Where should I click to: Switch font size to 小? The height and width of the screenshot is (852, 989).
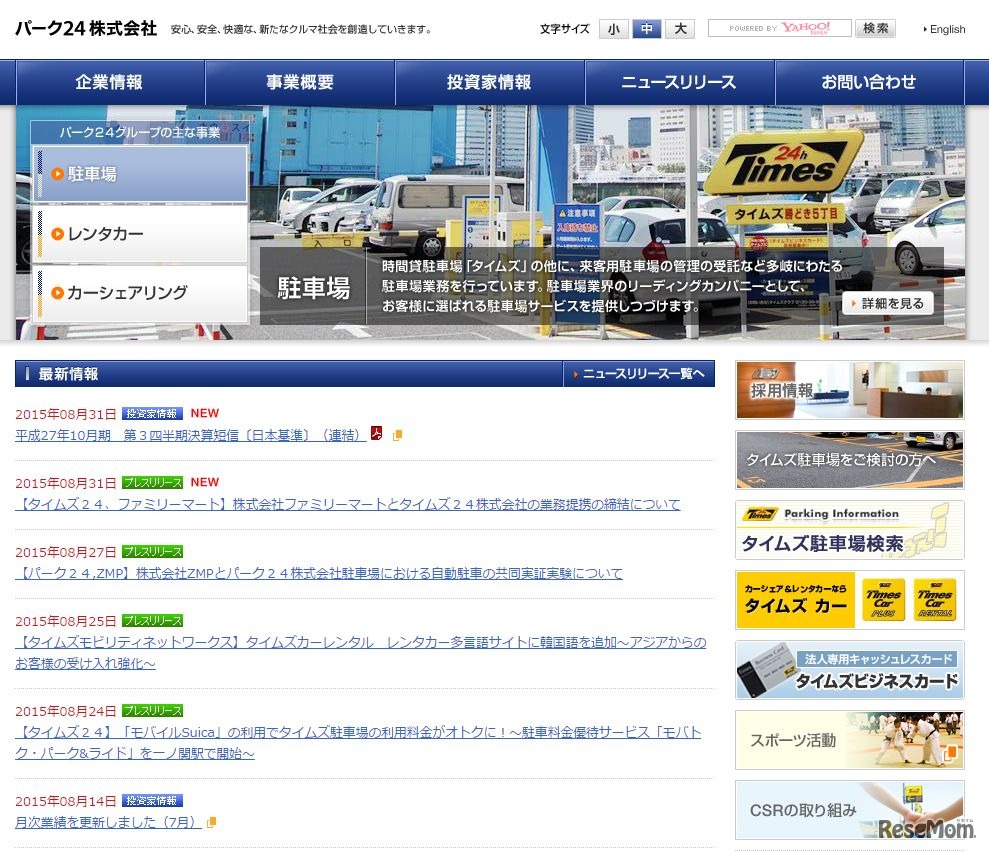(613, 29)
